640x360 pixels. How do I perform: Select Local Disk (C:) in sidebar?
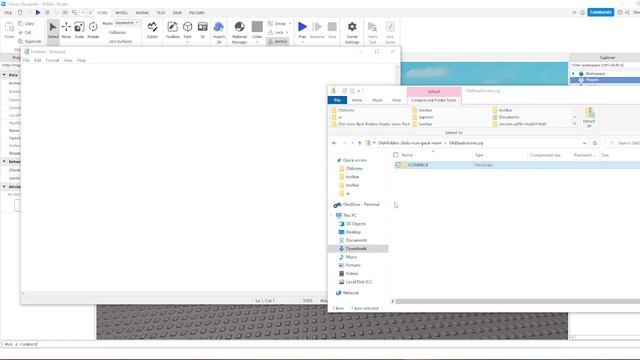point(358,282)
